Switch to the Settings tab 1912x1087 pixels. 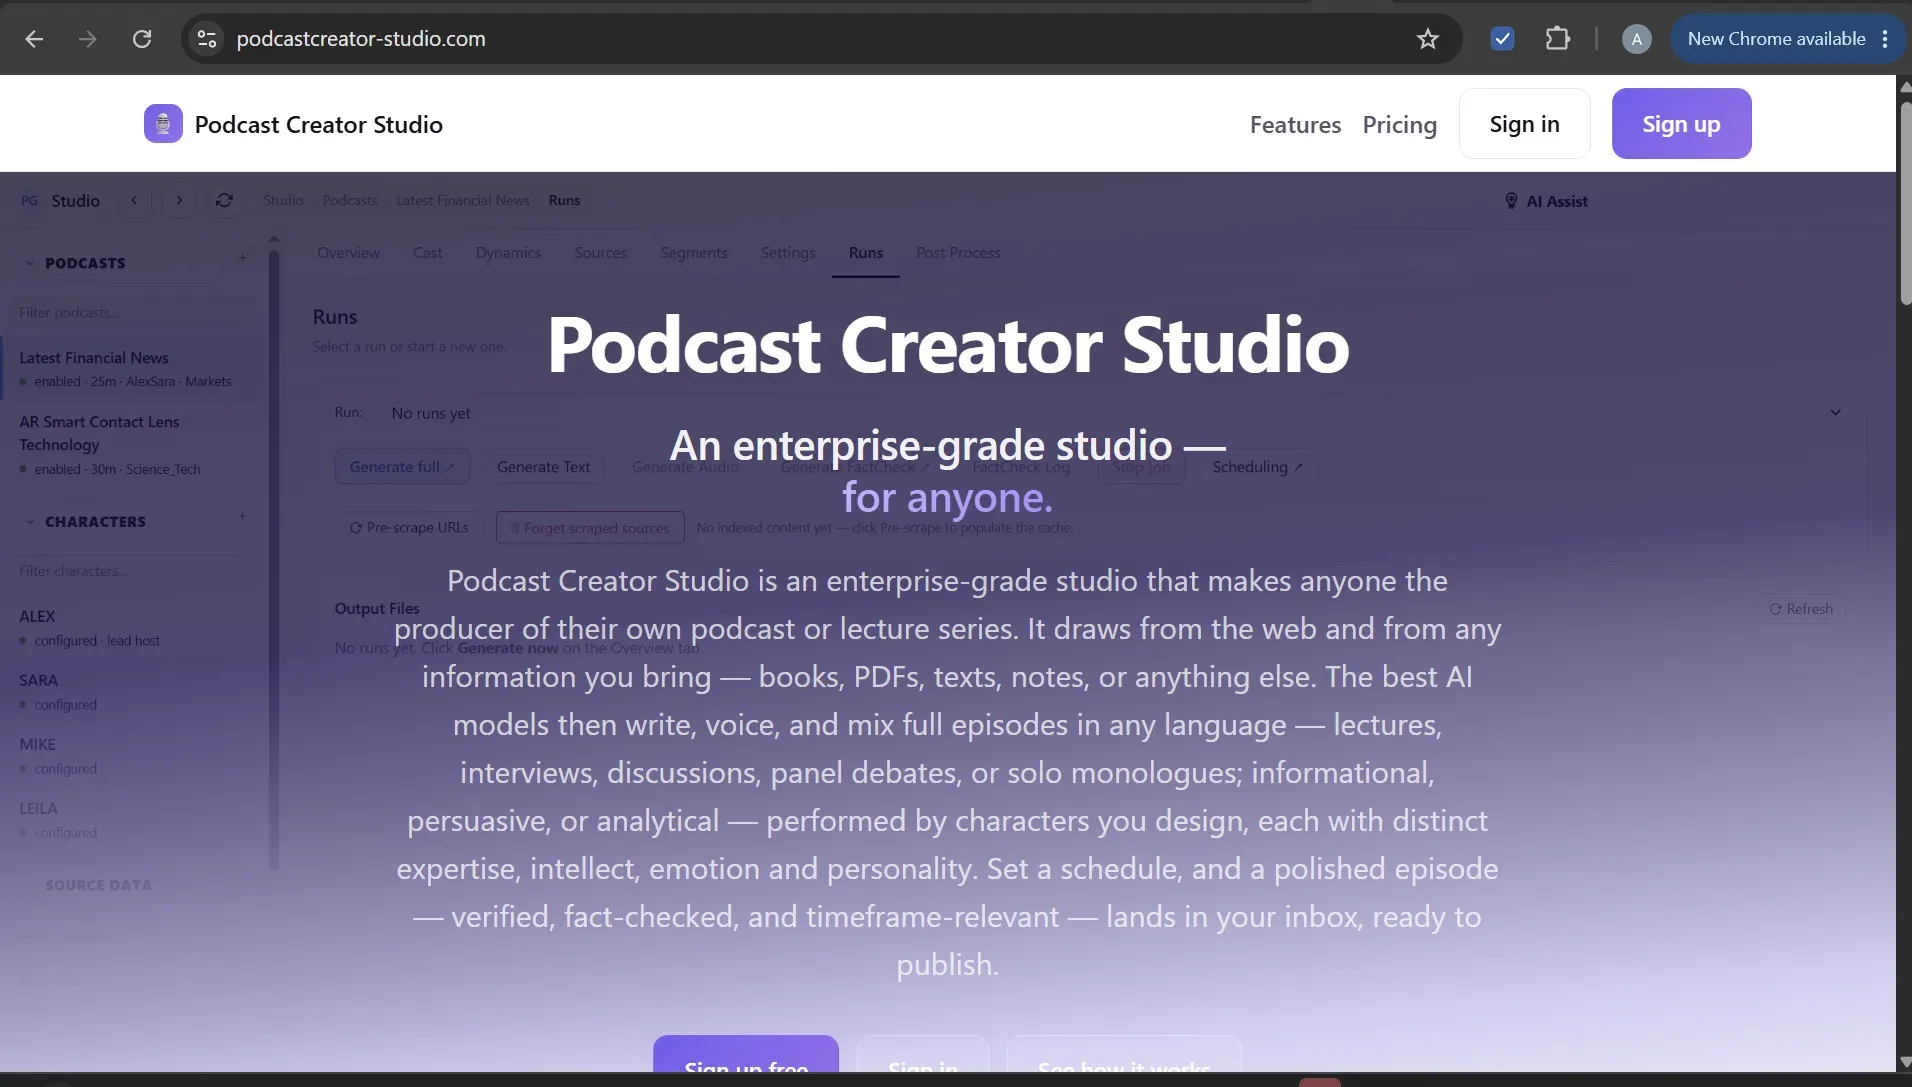[787, 253]
